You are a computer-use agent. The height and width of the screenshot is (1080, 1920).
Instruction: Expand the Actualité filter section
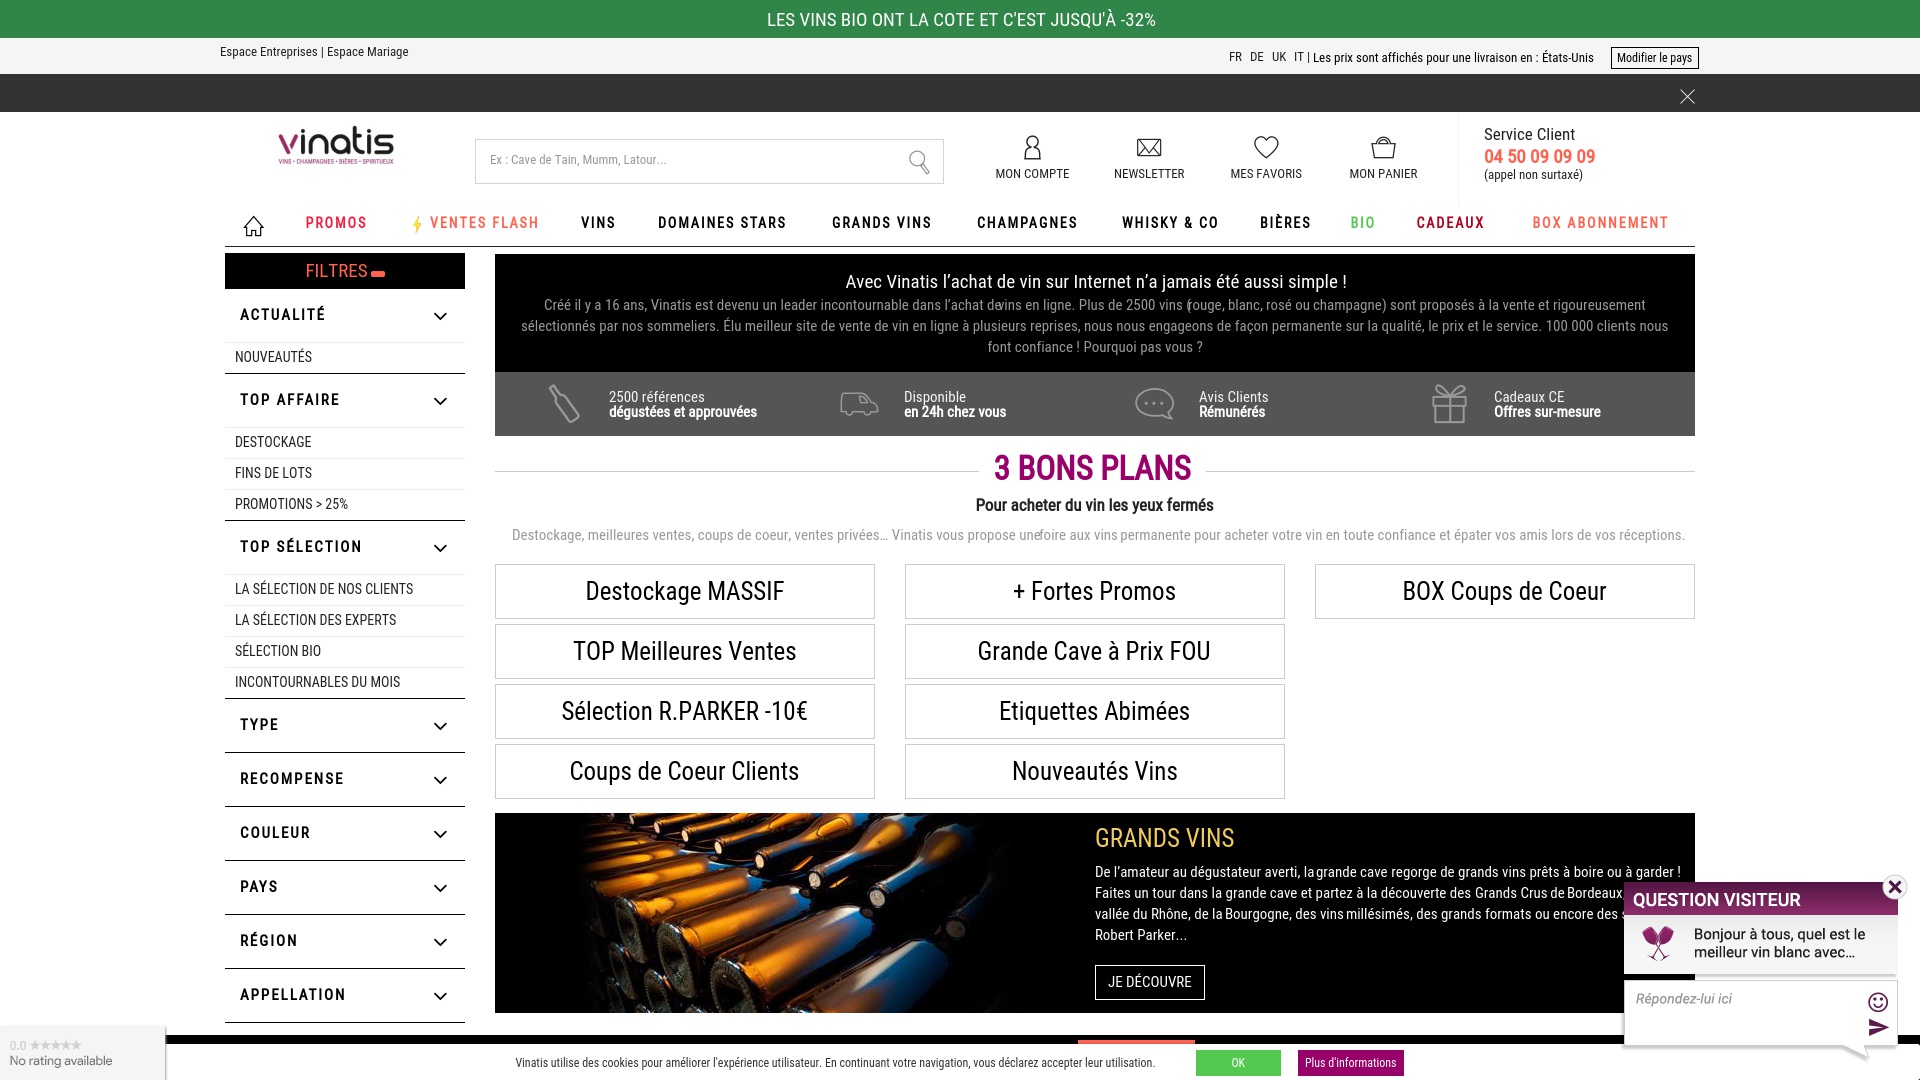click(345, 316)
